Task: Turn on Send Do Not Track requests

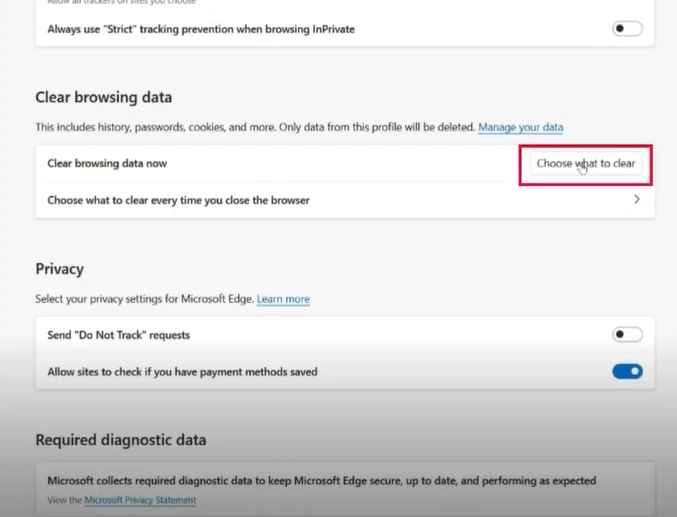Action: (627, 334)
